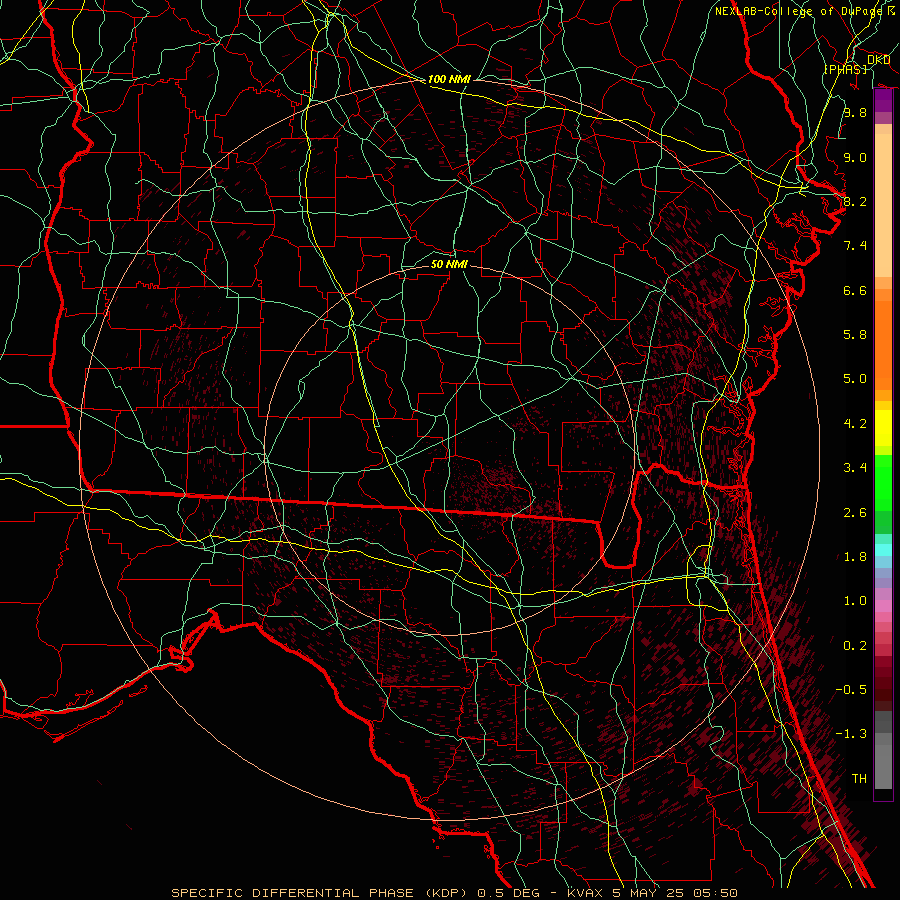Click the '100 NMI' range ring label
This screenshot has width=900, height=900.
point(449,79)
